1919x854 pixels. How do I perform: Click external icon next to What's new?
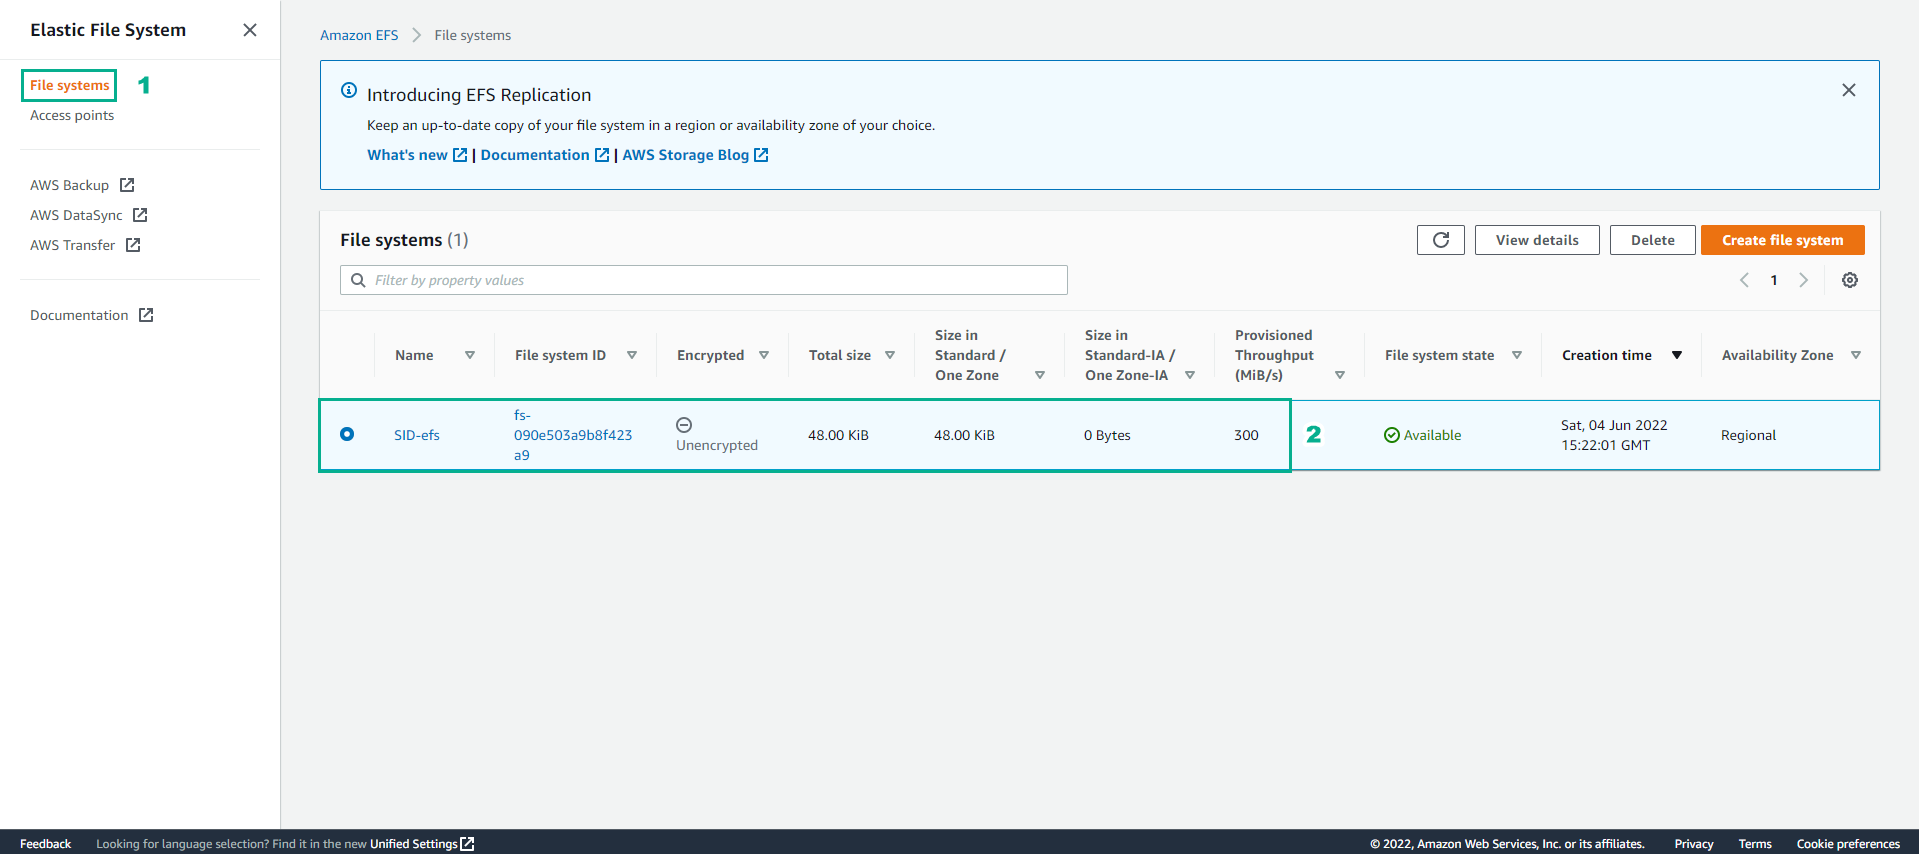(460, 155)
